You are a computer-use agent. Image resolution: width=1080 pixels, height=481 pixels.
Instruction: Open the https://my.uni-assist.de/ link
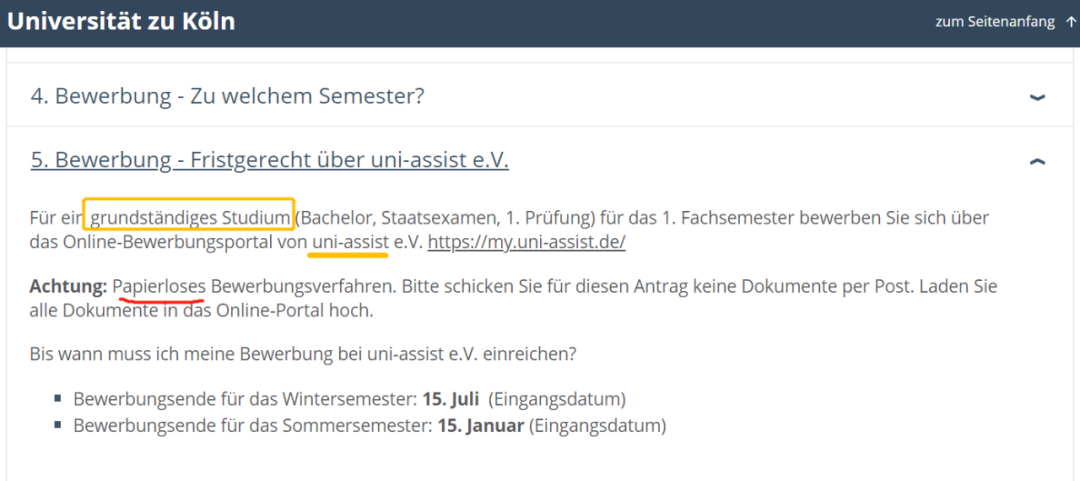pos(527,242)
